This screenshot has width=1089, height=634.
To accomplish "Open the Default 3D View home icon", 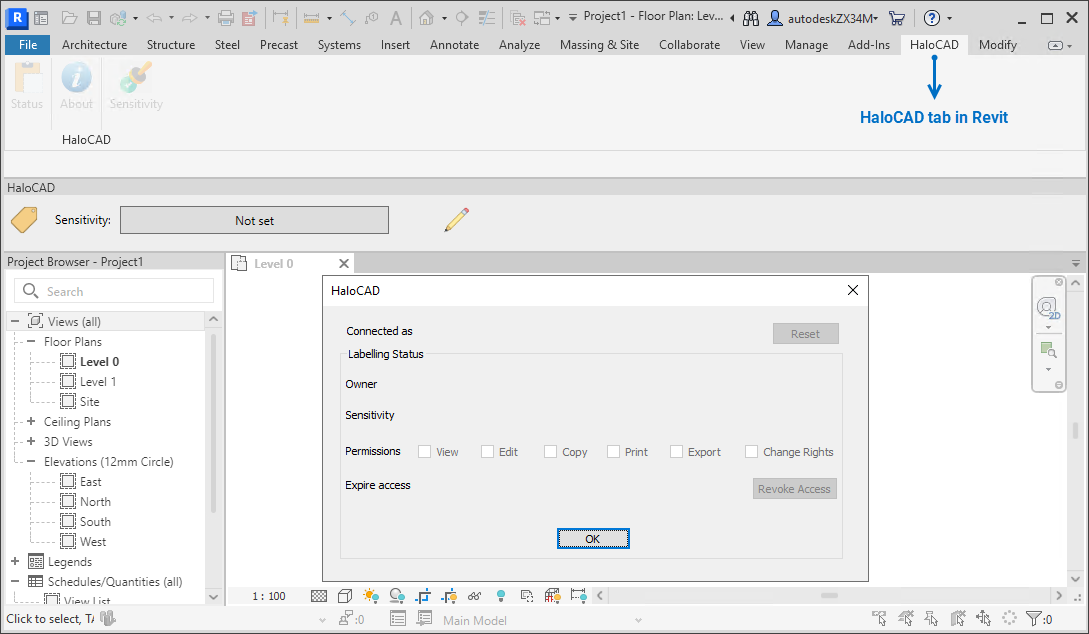I will (425, 17).
